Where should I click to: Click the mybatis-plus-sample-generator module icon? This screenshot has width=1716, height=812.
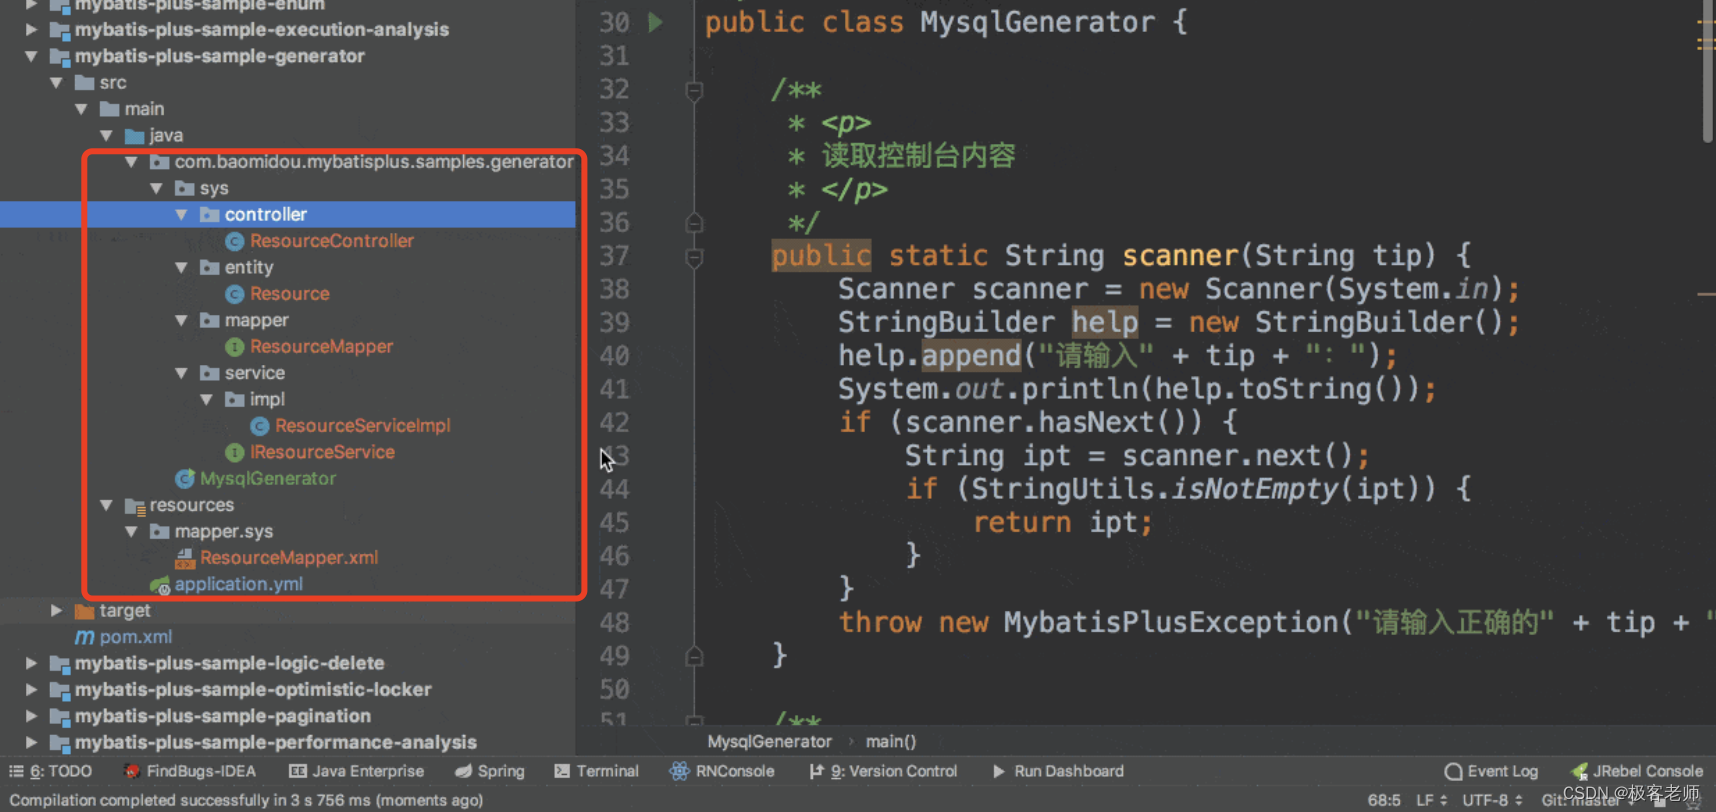(60, 57)
